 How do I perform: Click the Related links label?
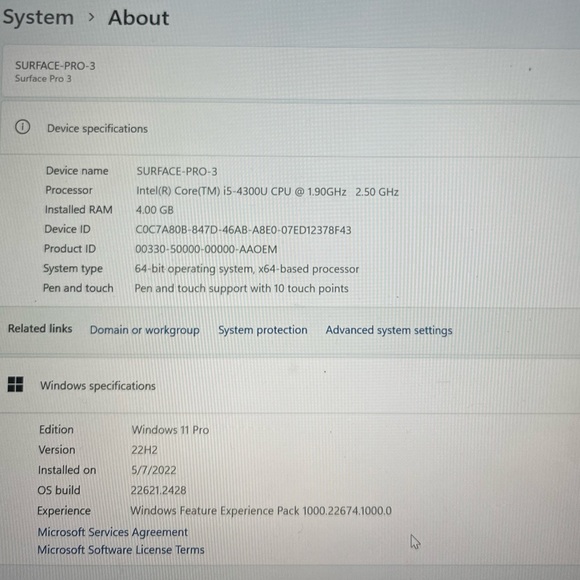point(40,328)
